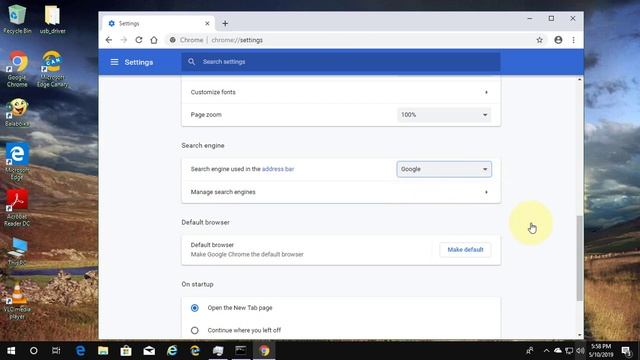Focus the Search settings field
640x360 pixels.
tap(341, 62)
